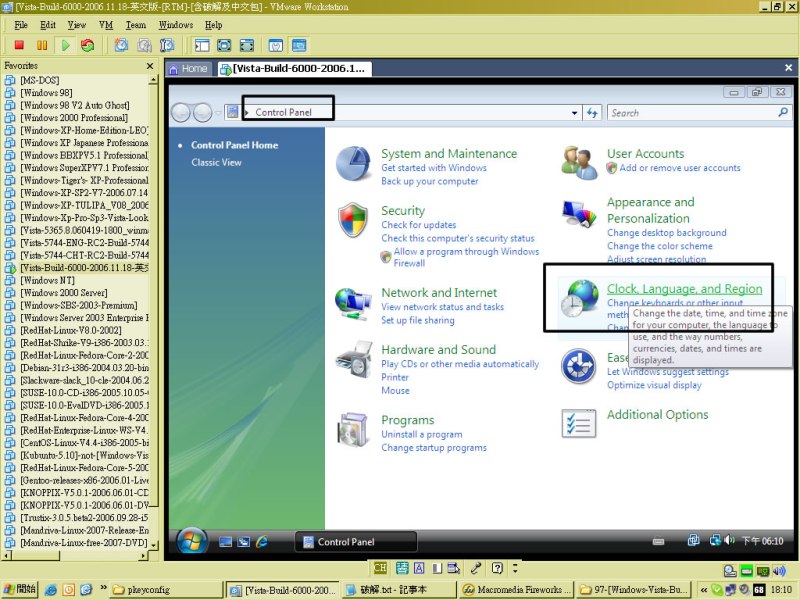
Task: Open the Help menu
Action: point(213,25)
